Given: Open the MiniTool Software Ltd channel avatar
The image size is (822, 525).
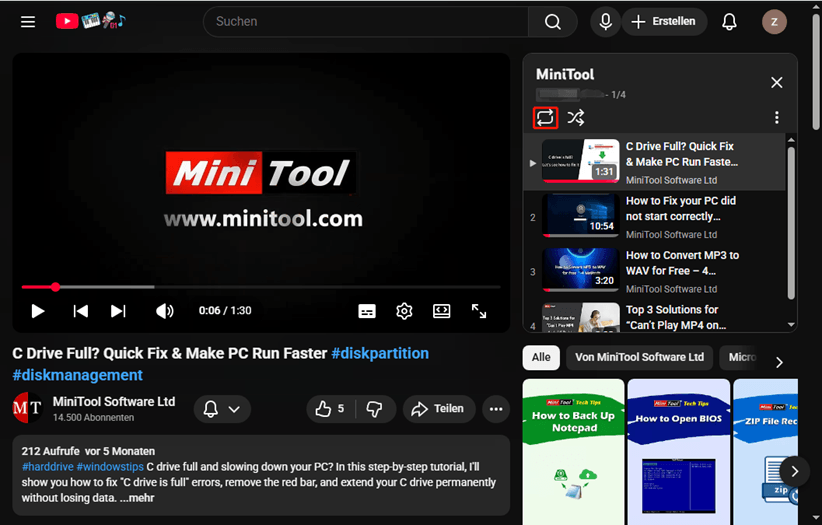Looking at the screenshot, I should pyautogui.click(x=28, y=408).
